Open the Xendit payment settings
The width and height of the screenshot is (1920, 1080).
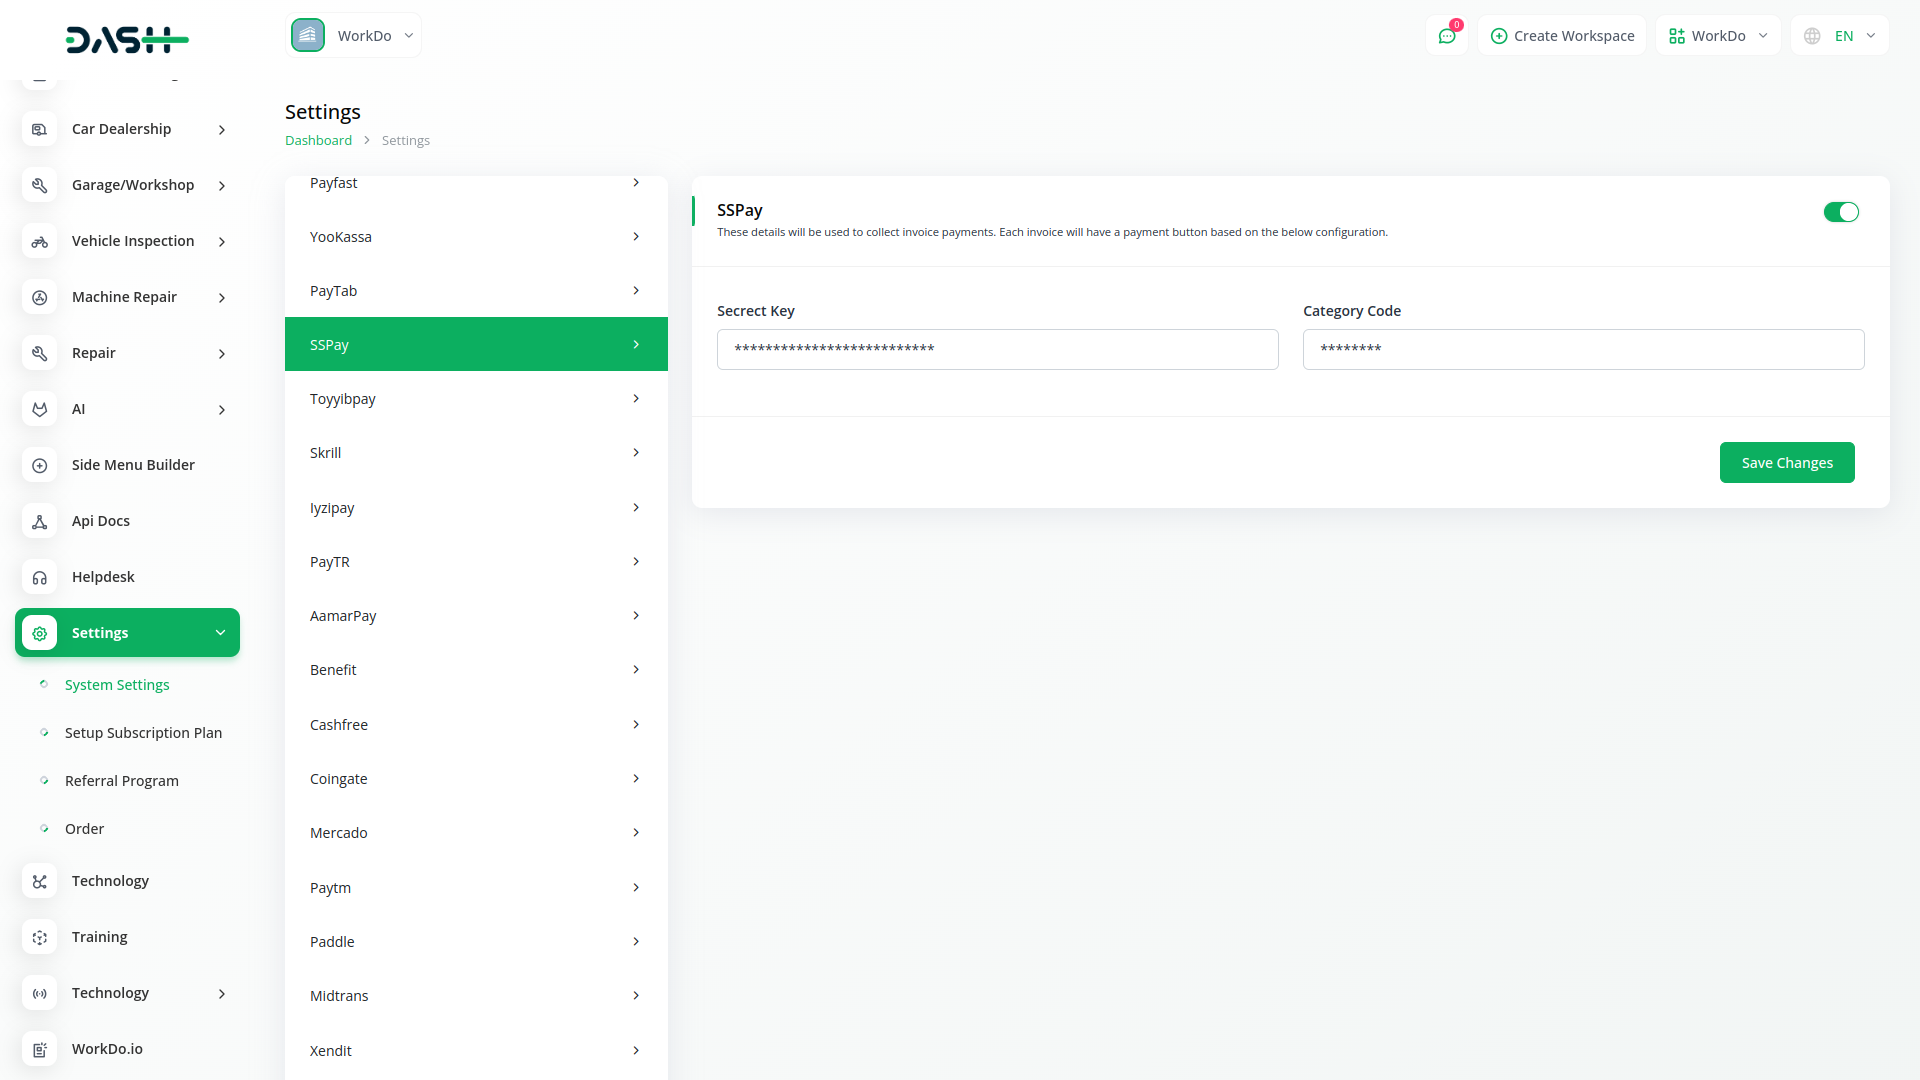coord(476,1051)
